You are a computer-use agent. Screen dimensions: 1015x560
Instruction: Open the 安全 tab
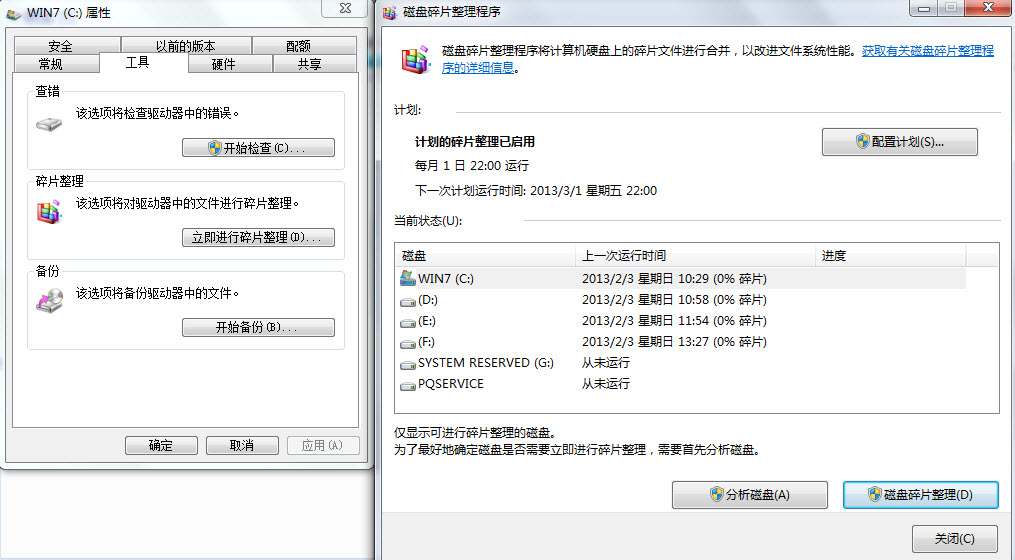(67, 46)
